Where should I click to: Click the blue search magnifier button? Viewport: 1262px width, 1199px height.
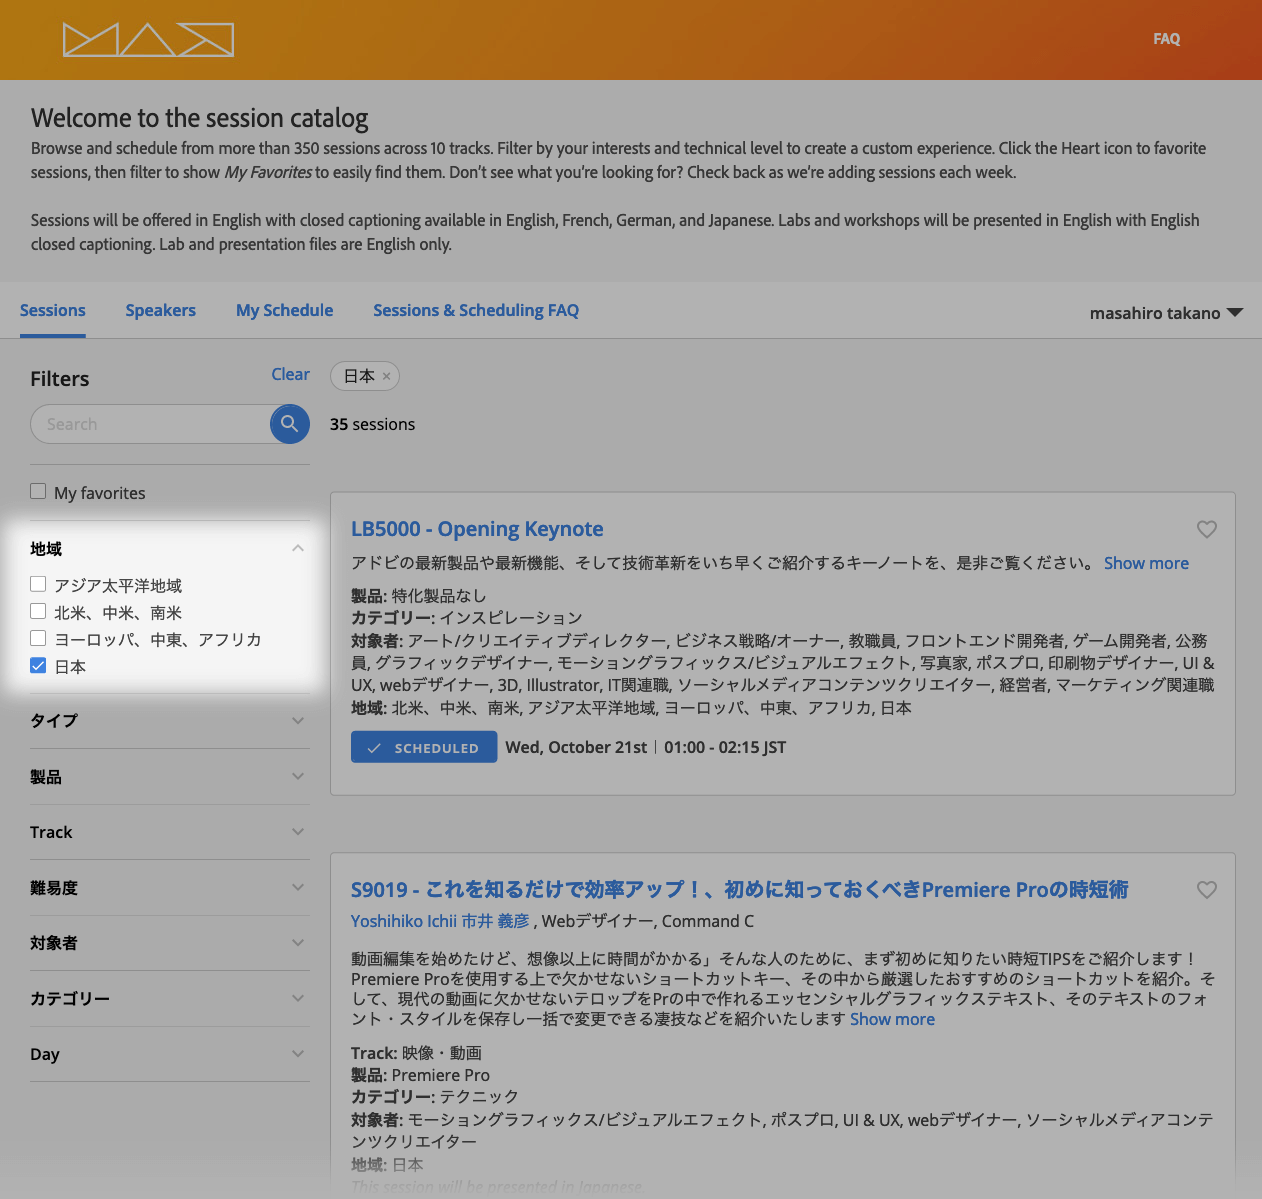tap(289, 424)
